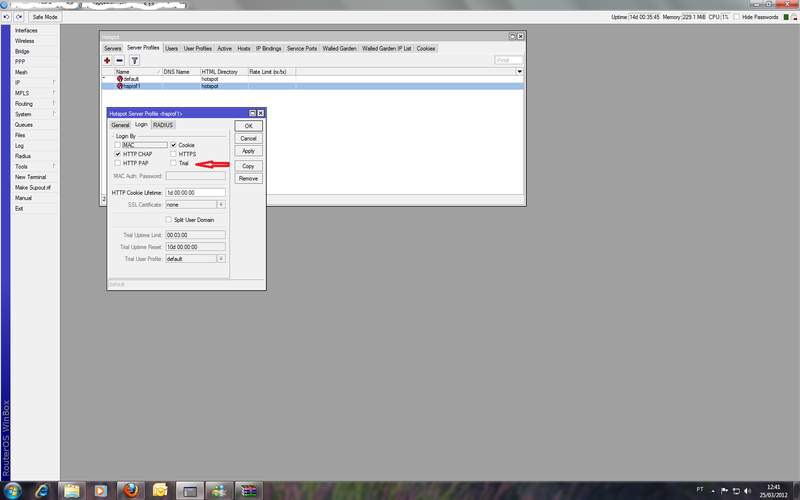Select the hsprof1 profile row
This screenshot has height=500, width=800.
[x=312, y=86]
